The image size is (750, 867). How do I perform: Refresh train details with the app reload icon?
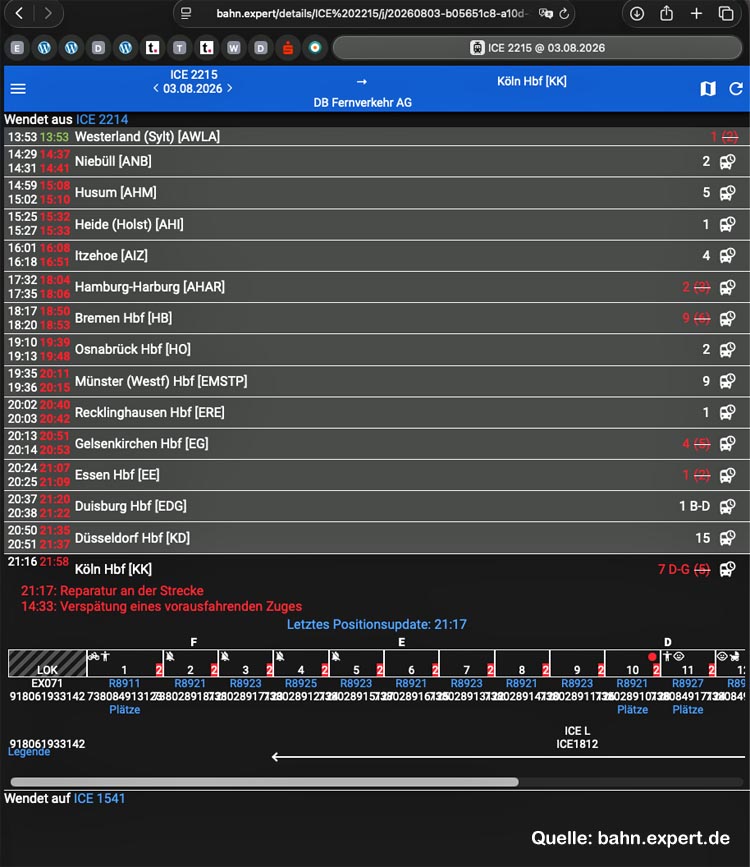[x=736, y=88]
